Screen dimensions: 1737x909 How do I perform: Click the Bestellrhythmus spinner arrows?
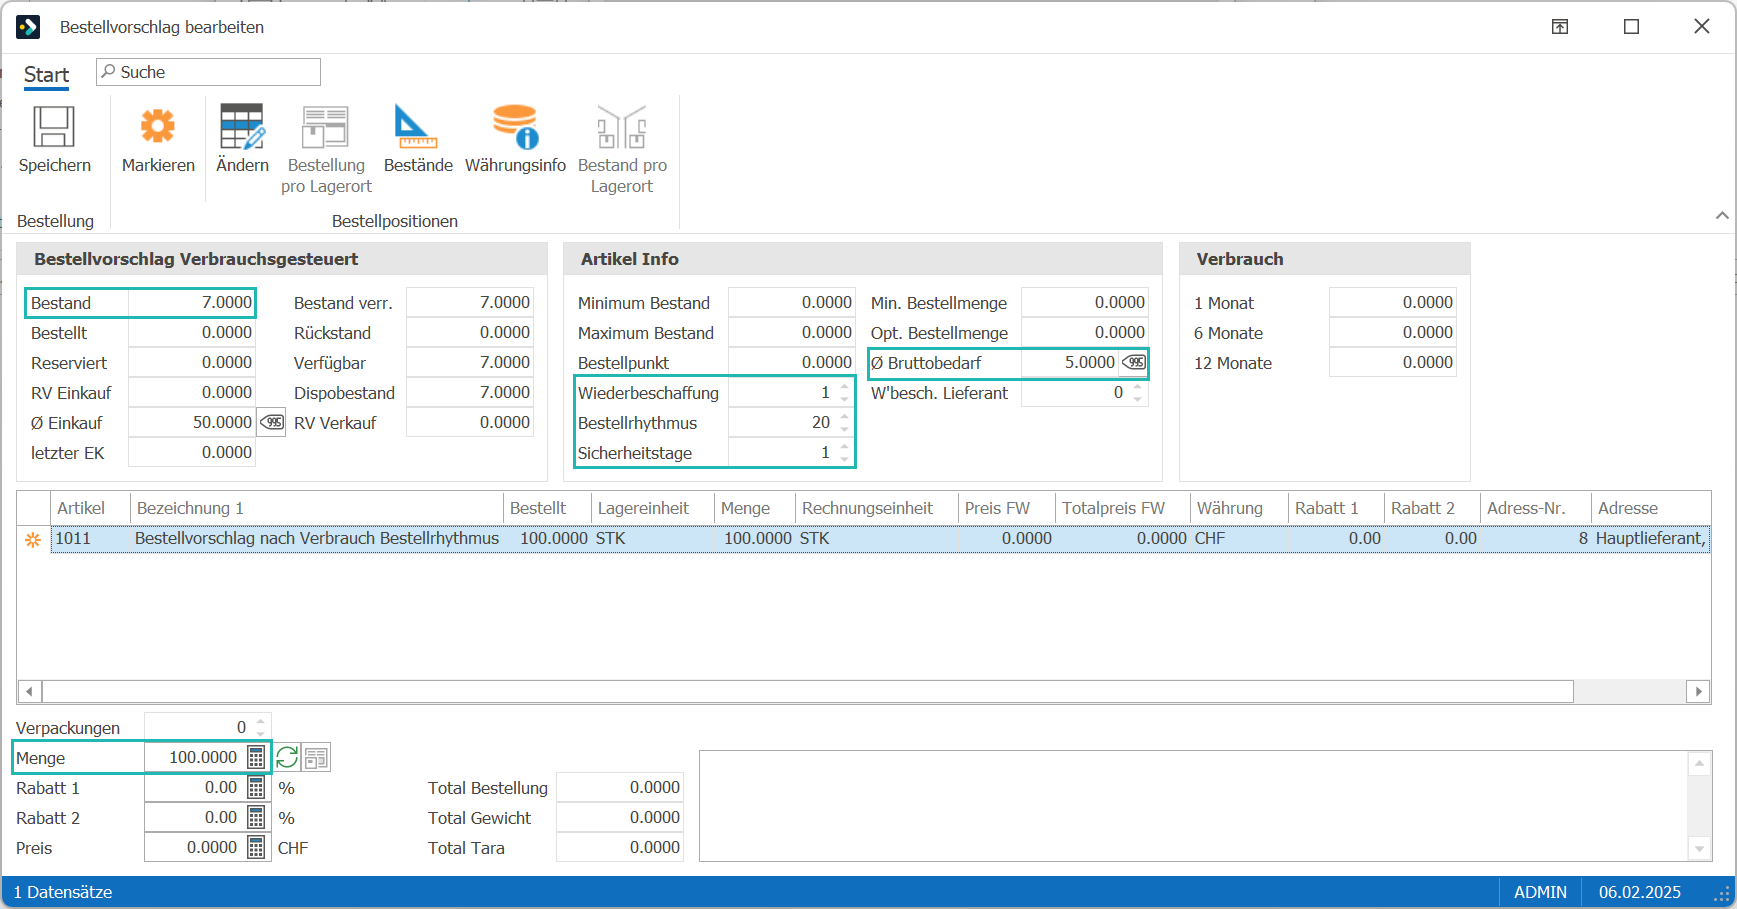tap(845, 423)
